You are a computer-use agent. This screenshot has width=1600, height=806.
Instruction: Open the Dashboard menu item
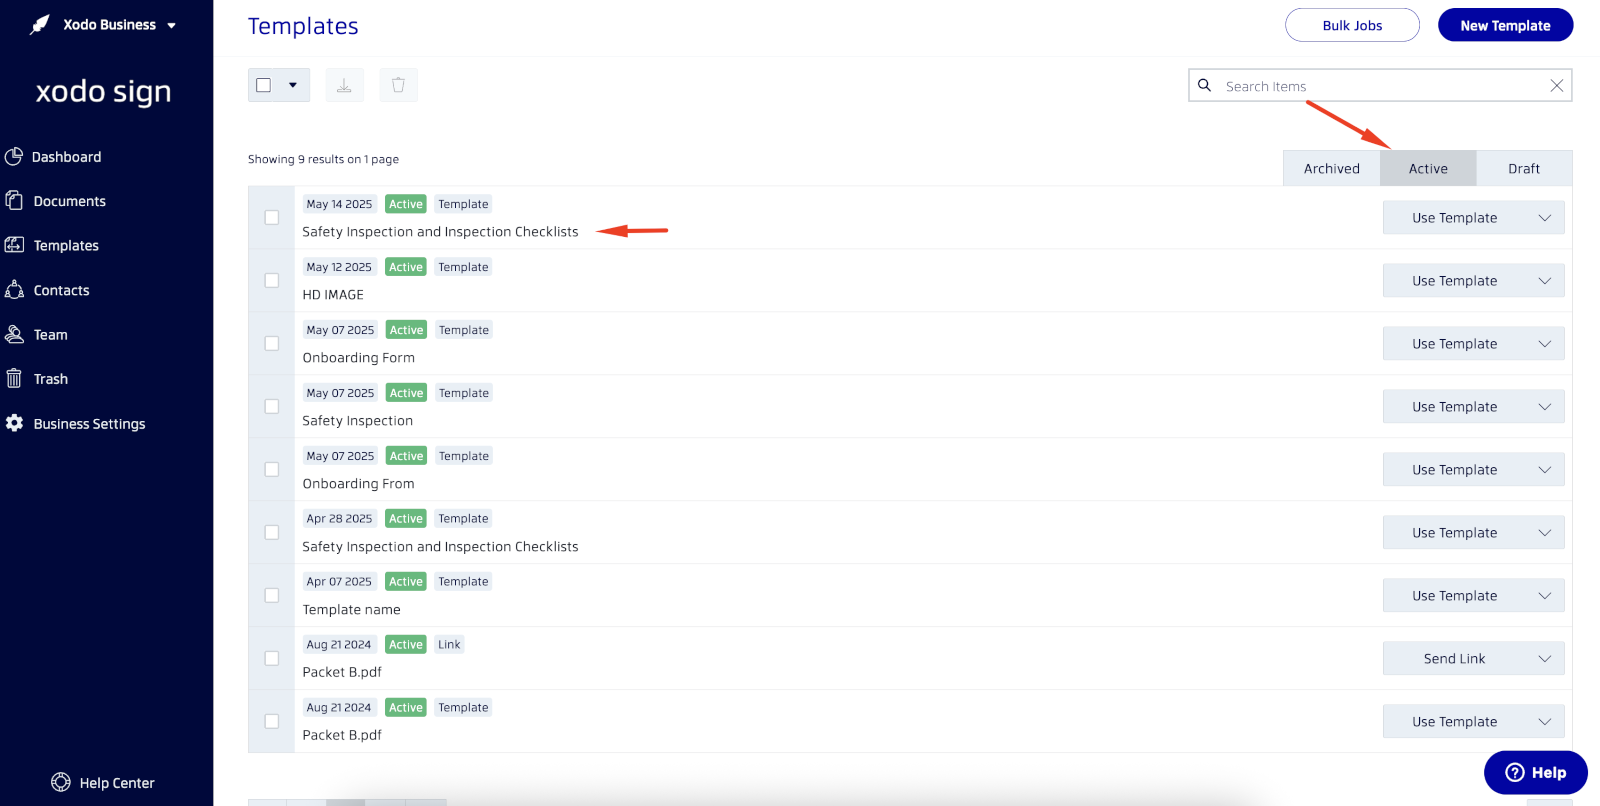(66, 157)
